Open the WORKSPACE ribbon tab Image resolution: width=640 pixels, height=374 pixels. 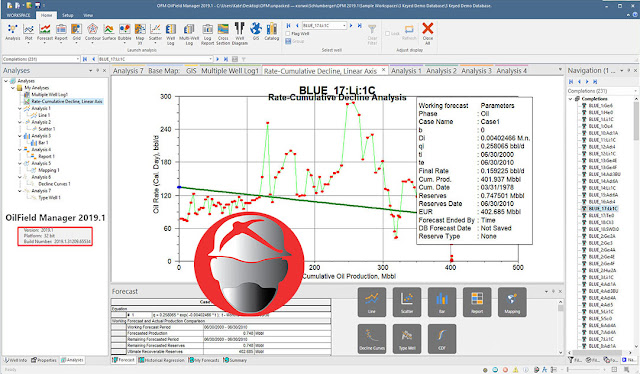[18, 15]
